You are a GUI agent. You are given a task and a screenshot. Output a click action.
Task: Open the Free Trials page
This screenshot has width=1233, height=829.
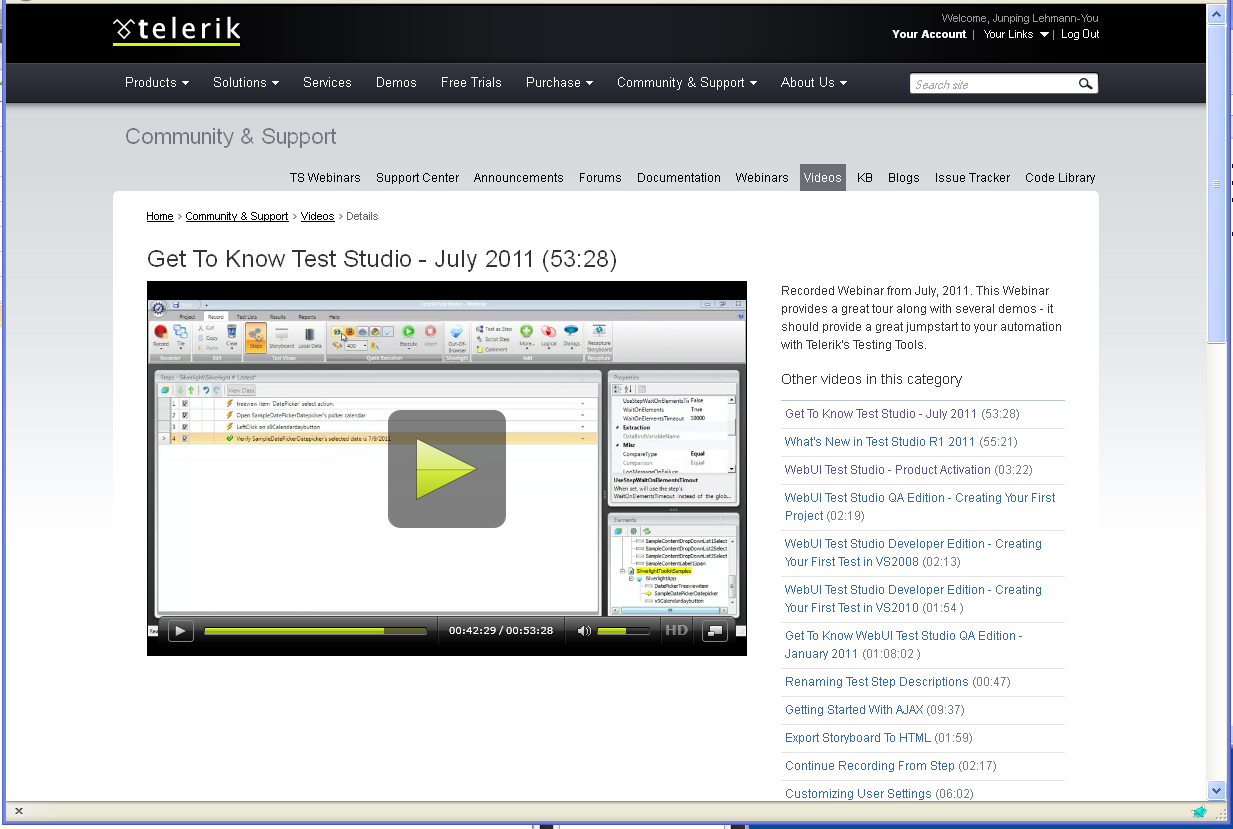[471, 83]
